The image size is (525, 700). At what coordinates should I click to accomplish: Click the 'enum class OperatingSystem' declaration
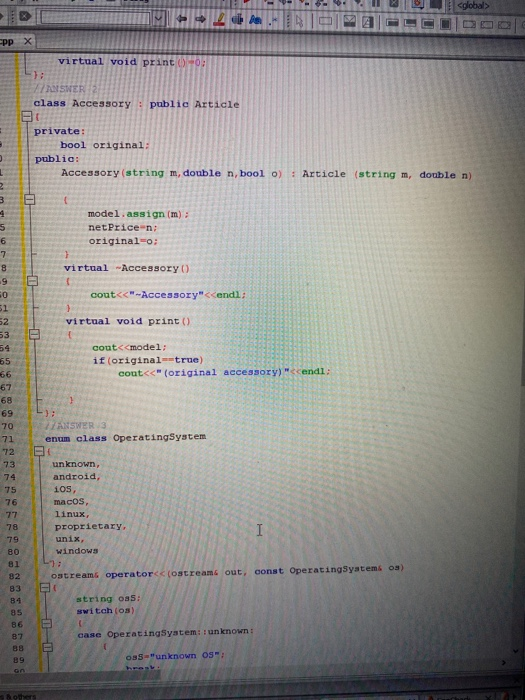click(125, 438)
